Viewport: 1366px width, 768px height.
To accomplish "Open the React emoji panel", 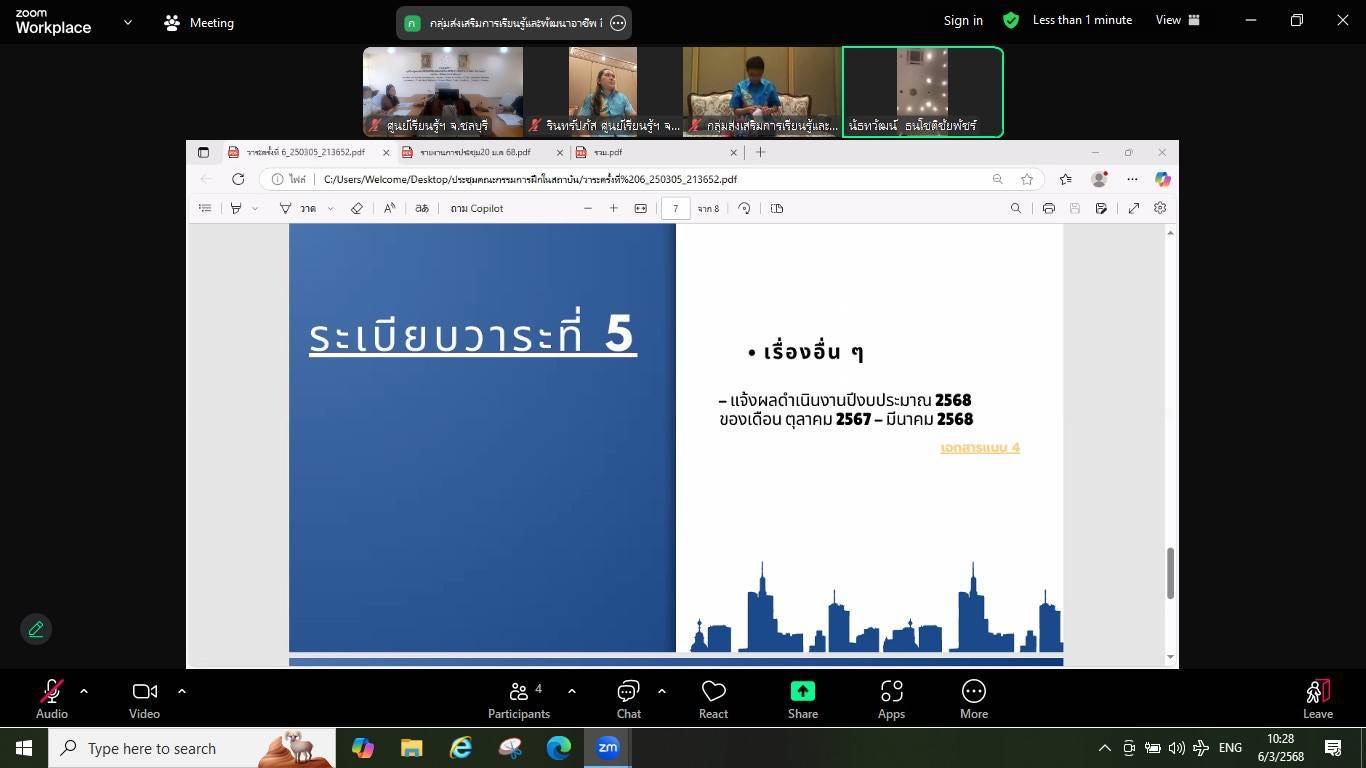I will [x=713, y=699].
